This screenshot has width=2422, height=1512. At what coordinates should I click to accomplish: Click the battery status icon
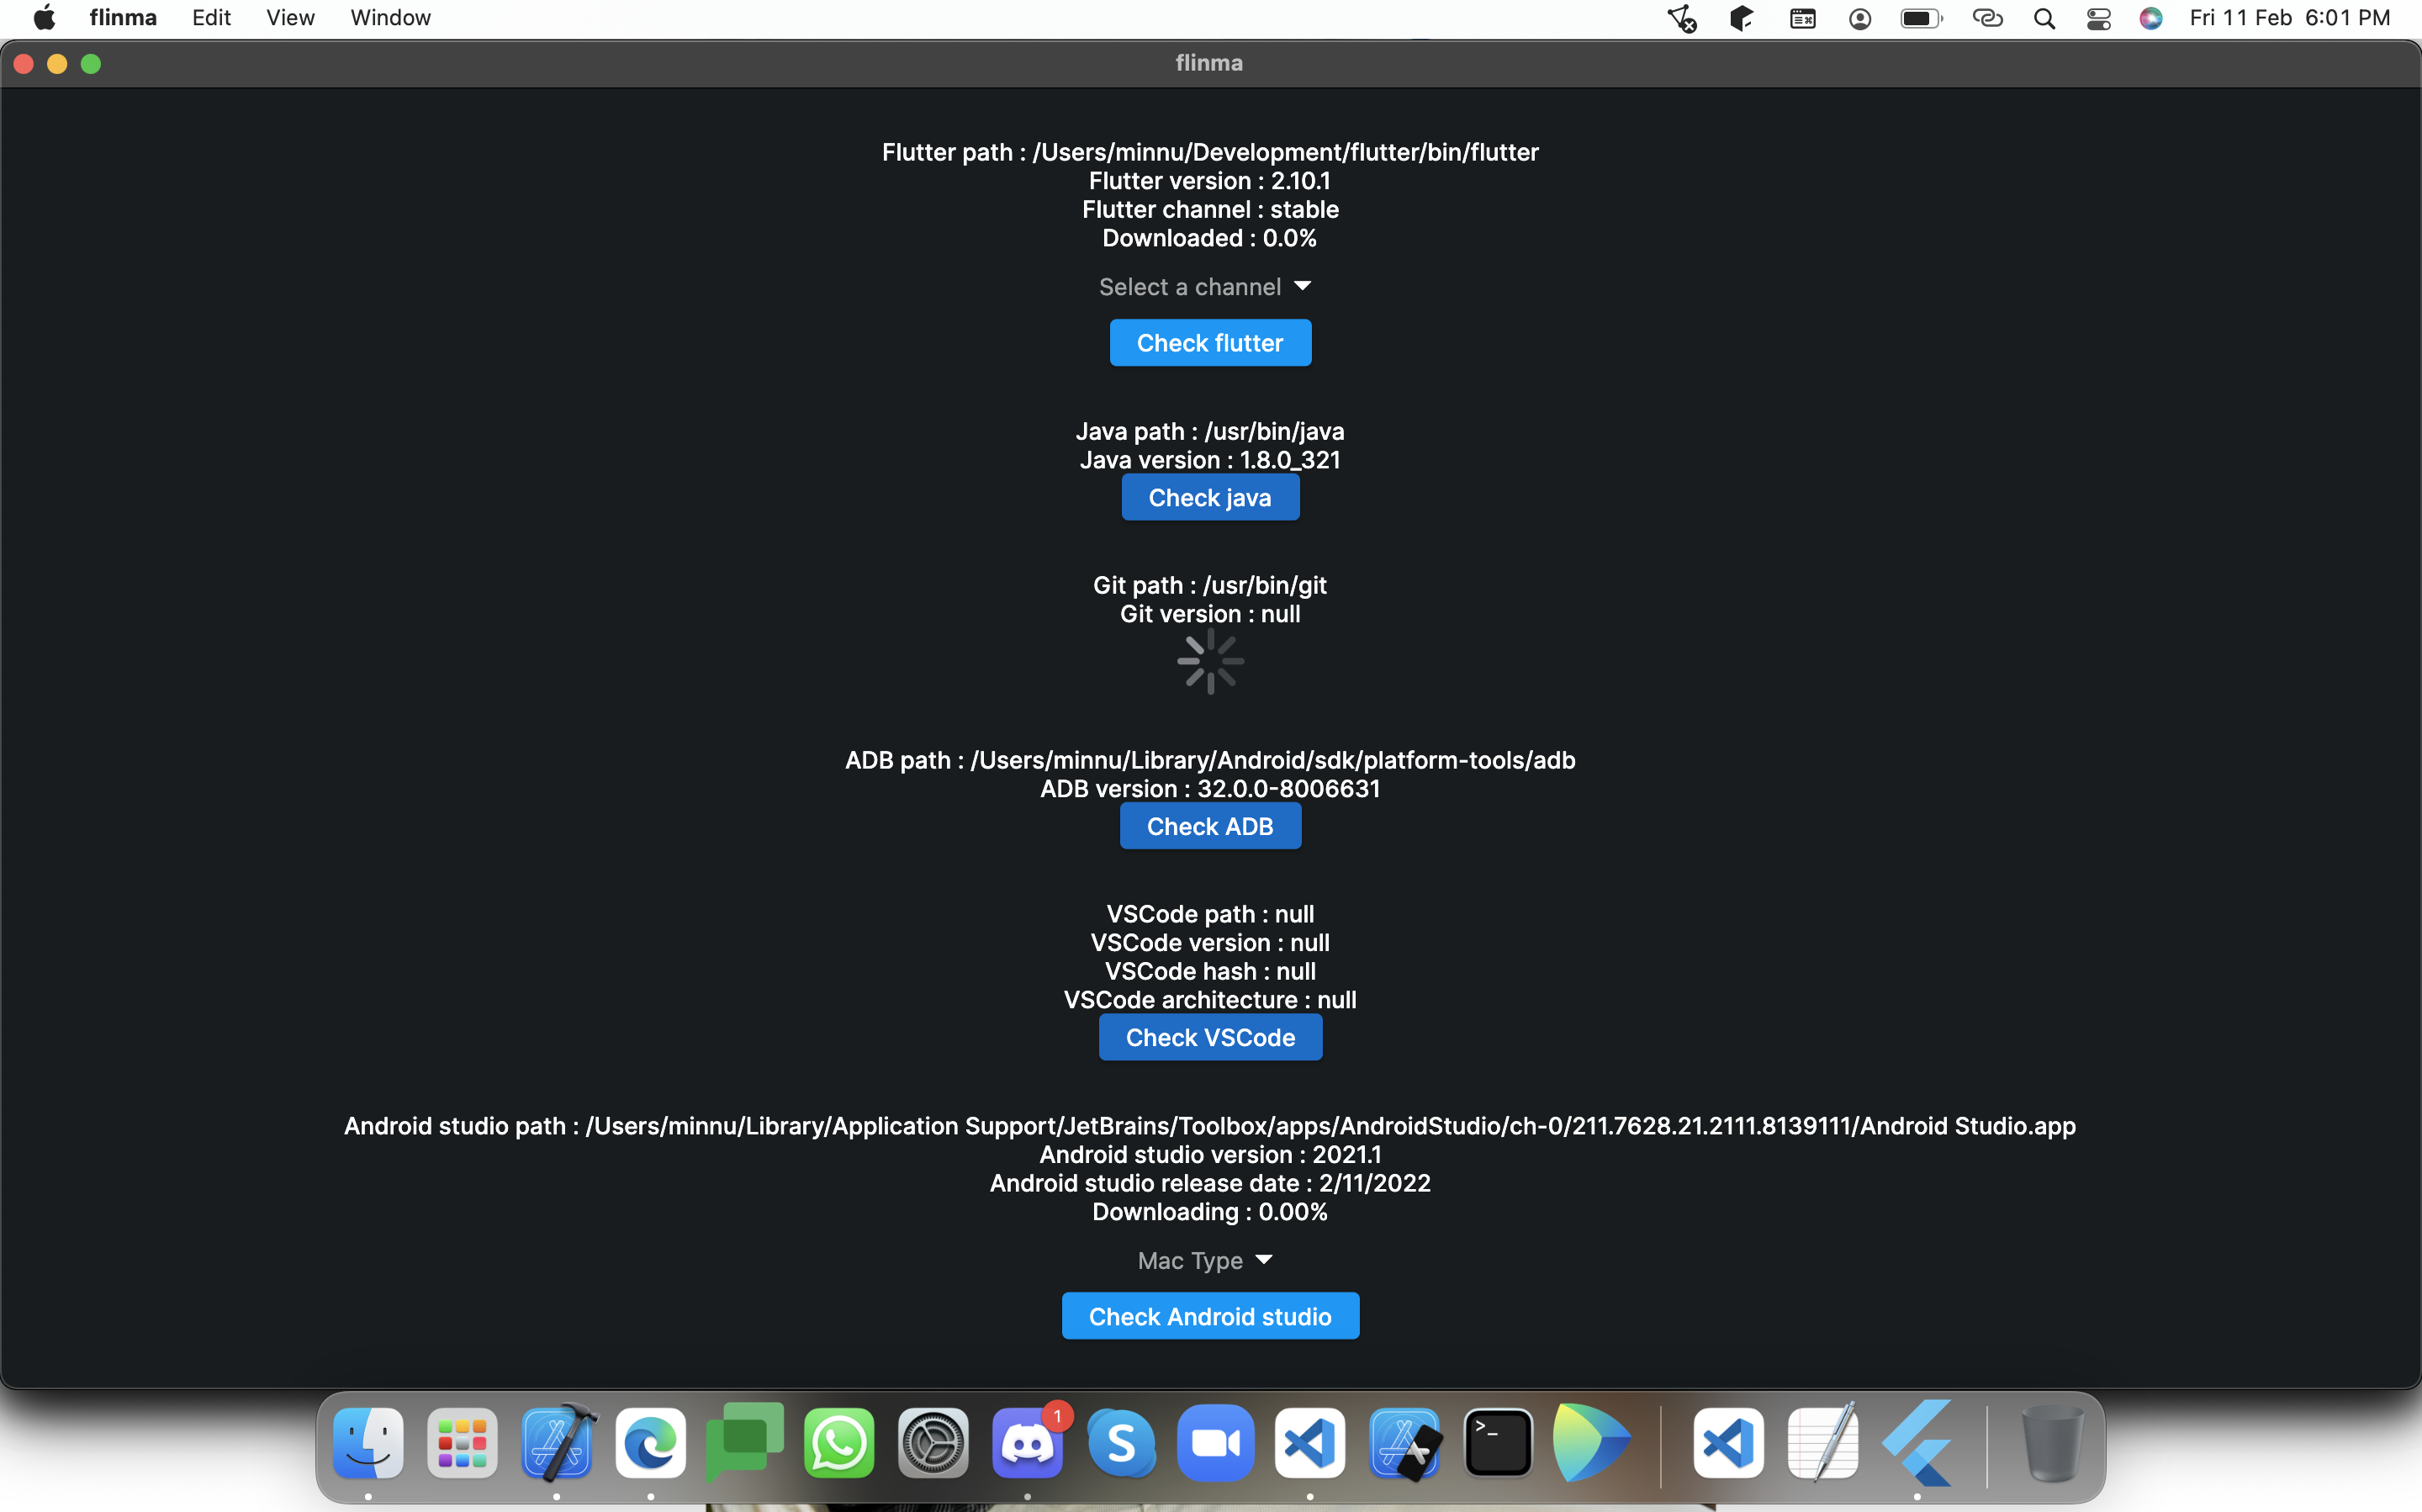pos(1921,18)
